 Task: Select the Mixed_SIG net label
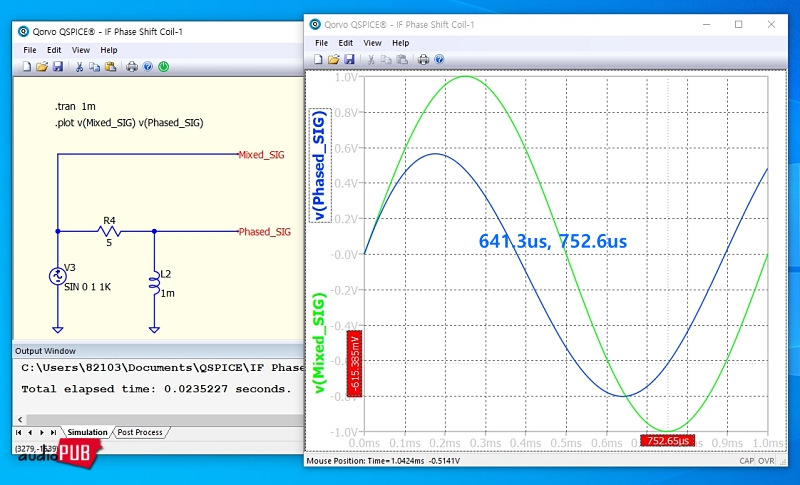(x=261, y=155)
